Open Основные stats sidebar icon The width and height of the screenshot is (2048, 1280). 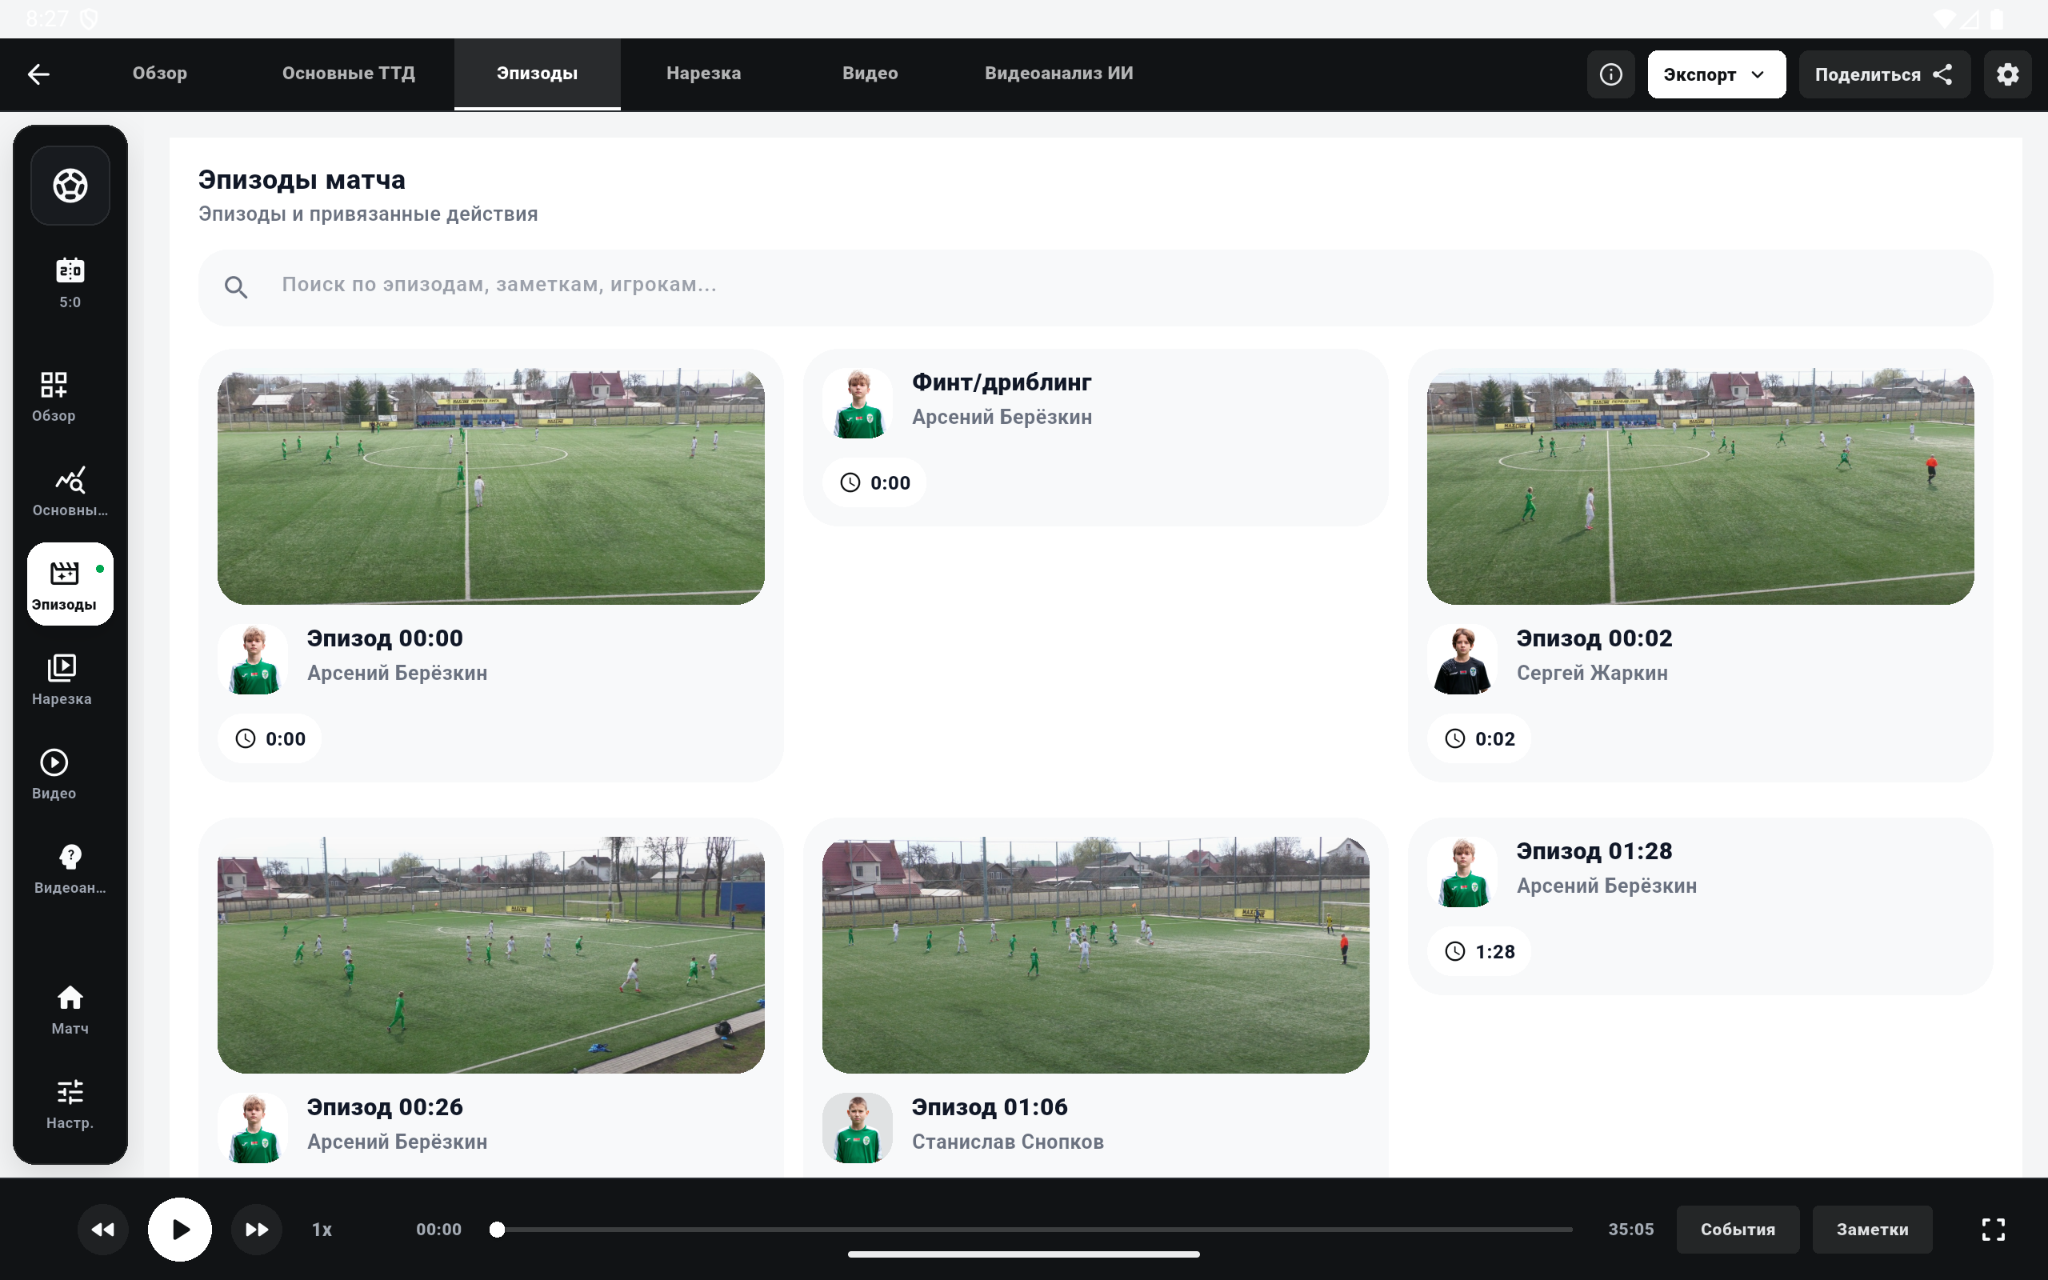[70, 491]
